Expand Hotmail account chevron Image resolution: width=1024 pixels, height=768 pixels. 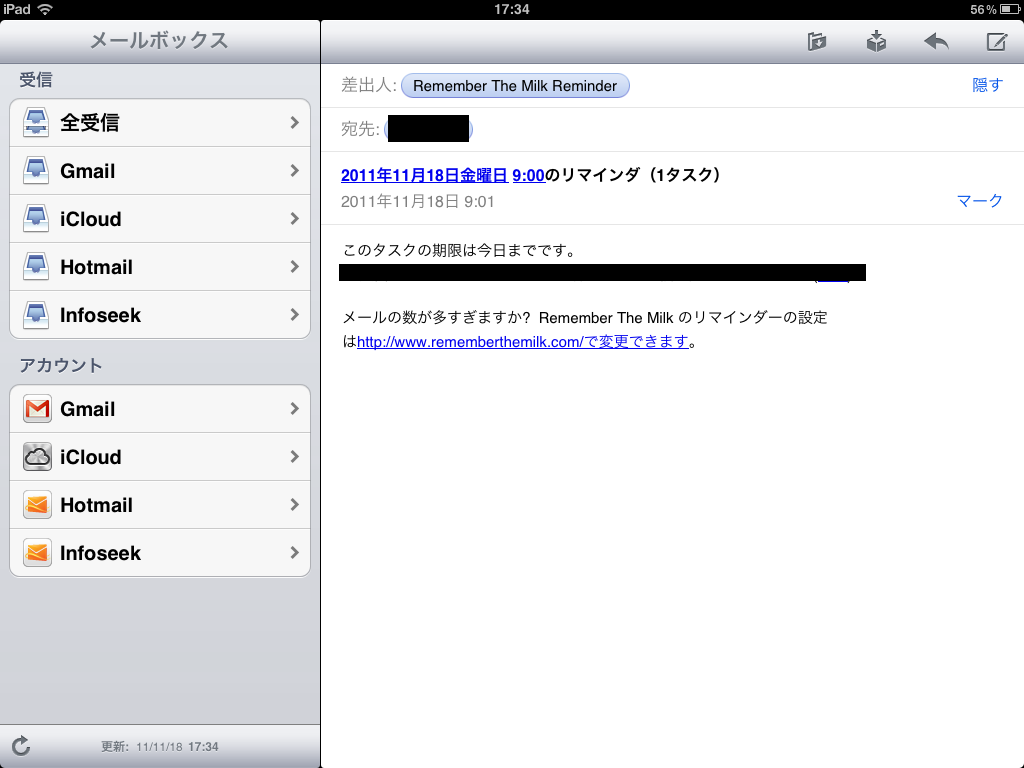coord(295,504)
